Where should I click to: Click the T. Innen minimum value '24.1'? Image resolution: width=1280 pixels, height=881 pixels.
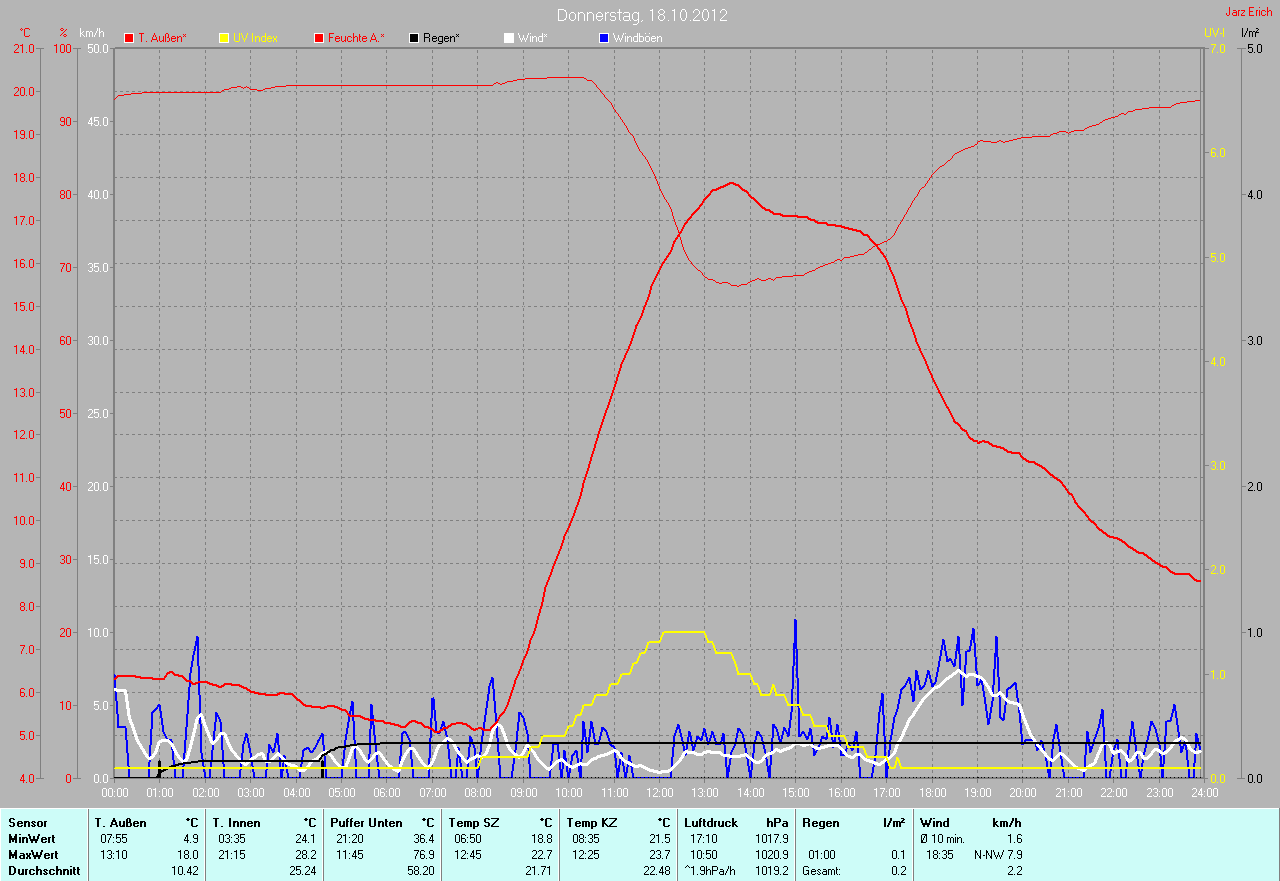click(306, 839)
